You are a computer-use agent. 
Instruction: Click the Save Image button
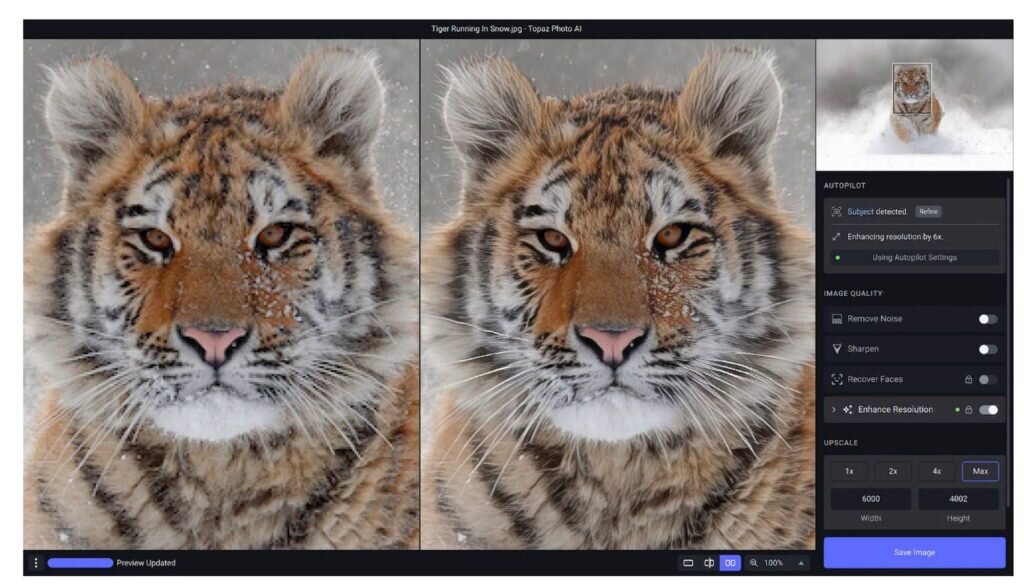tap(914, 553)
